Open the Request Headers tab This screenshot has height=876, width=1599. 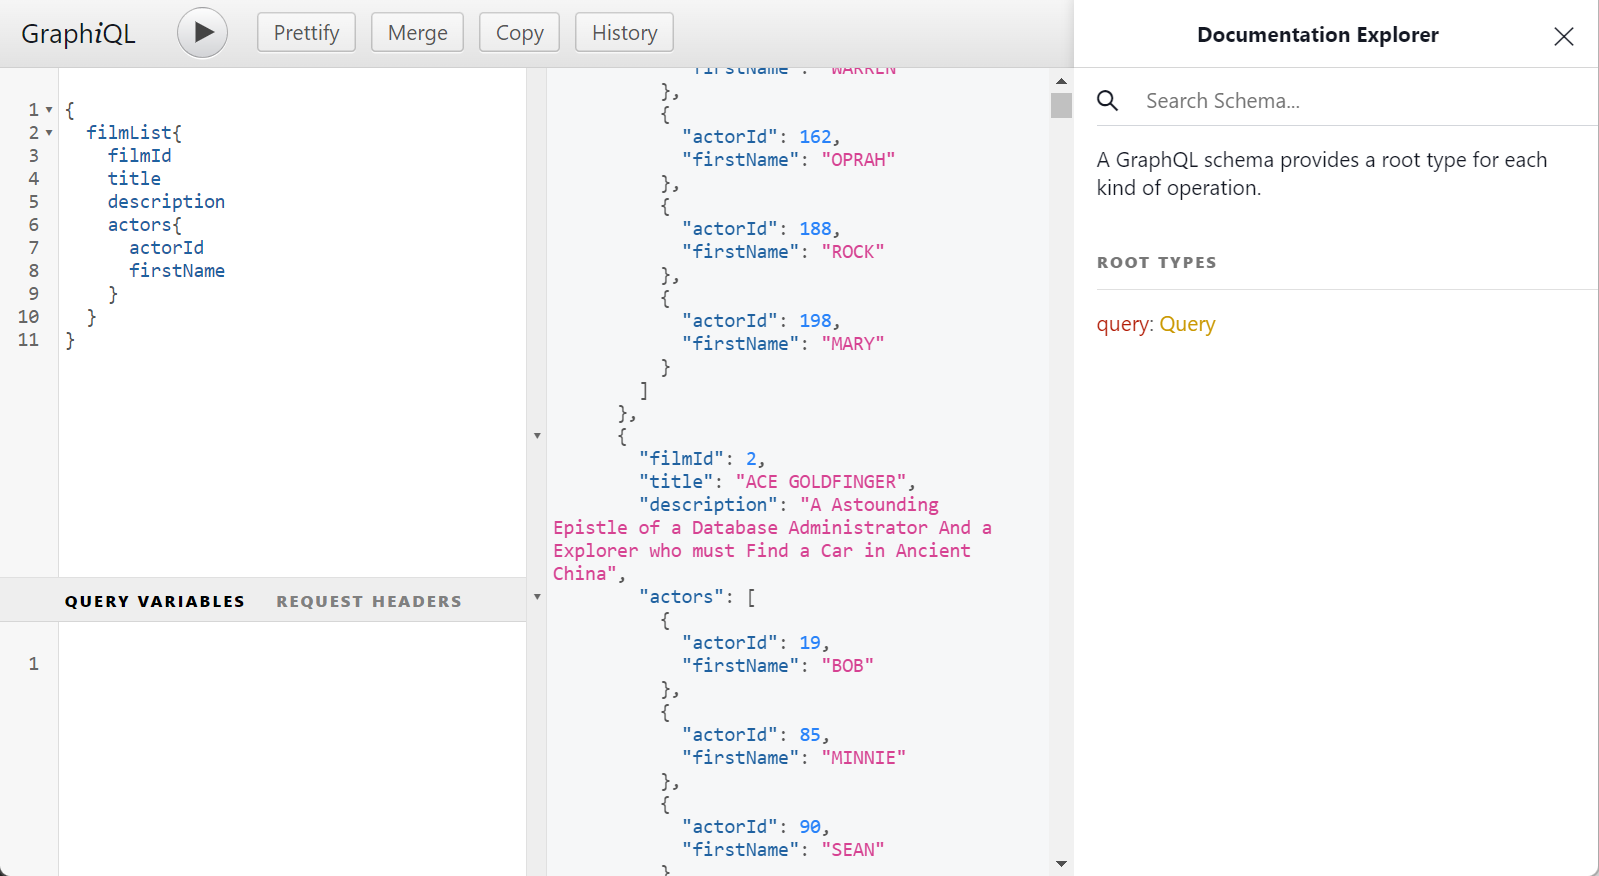(369, 601)
